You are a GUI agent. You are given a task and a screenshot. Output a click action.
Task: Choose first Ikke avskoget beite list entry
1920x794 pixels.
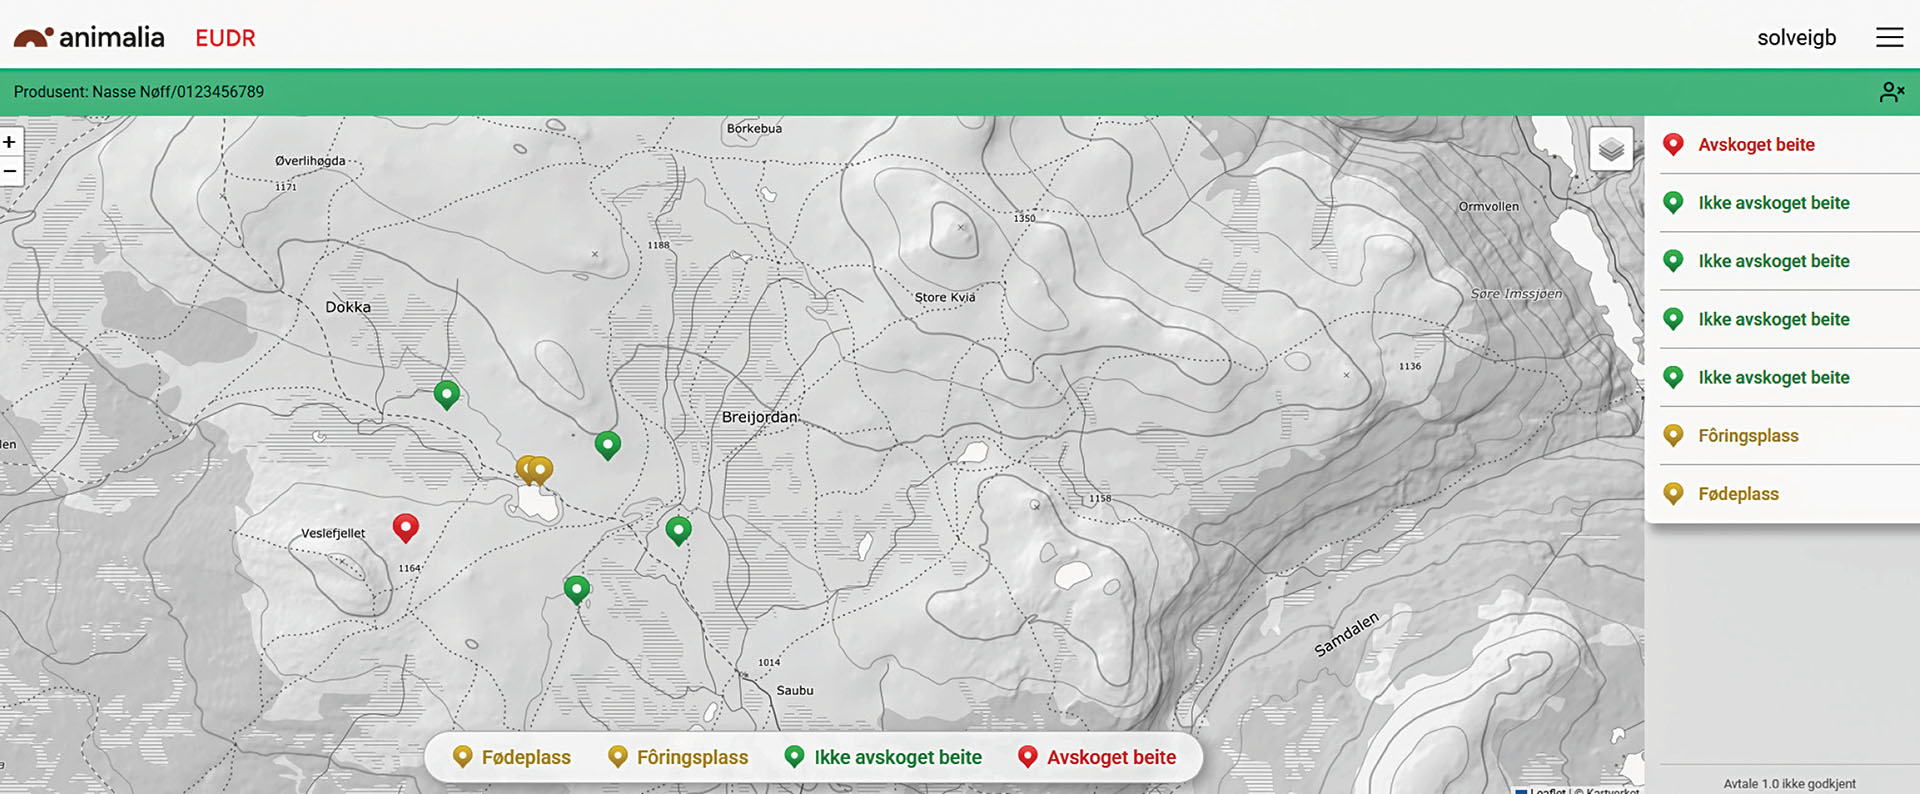tap(1773, 203)
